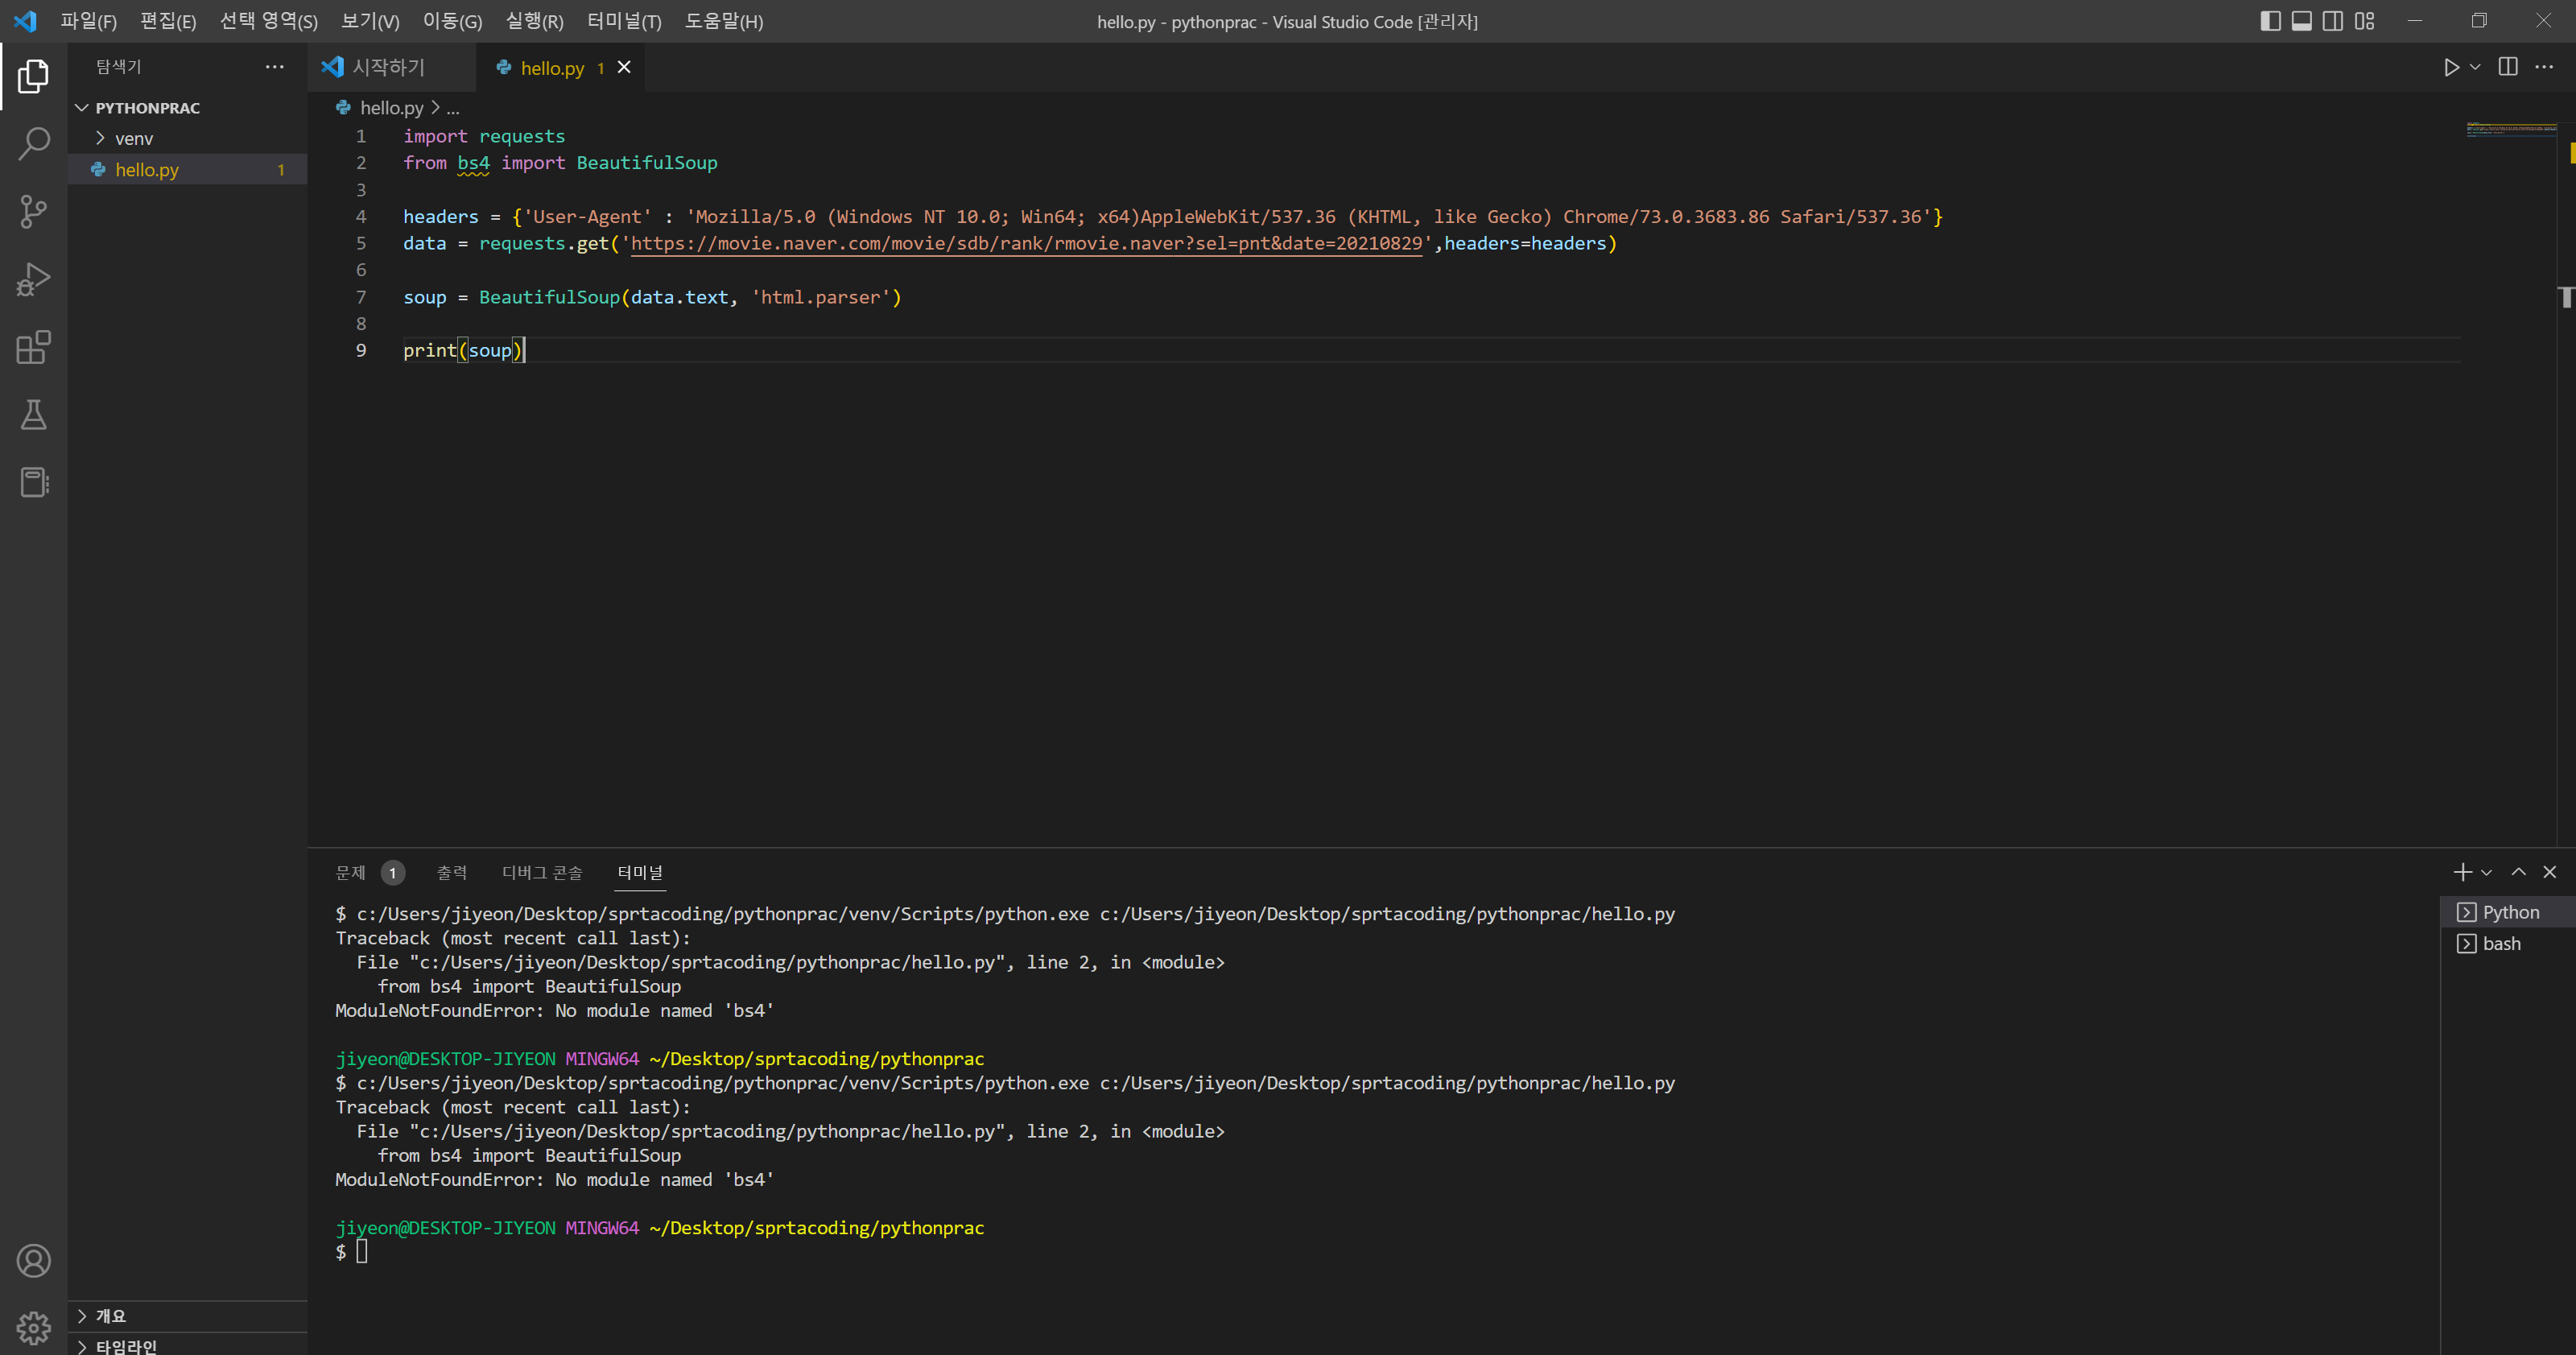Select hello.py in the file explorer
The image size is (2576, 1355).
tap(187, 169)
